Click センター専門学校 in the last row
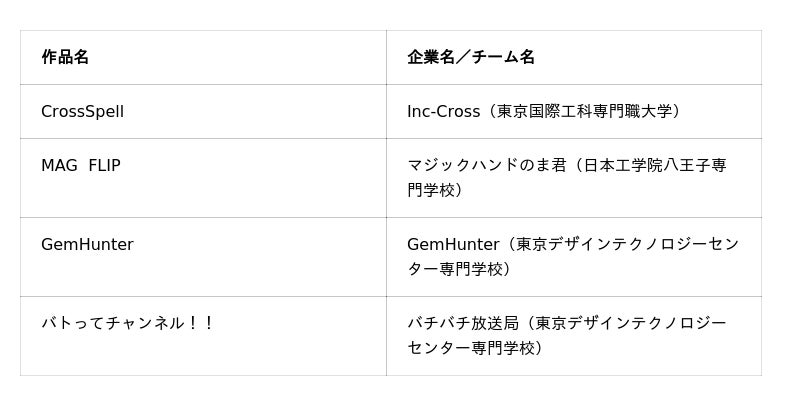Viewport: 800px width, 406px height. pos(470,347)
